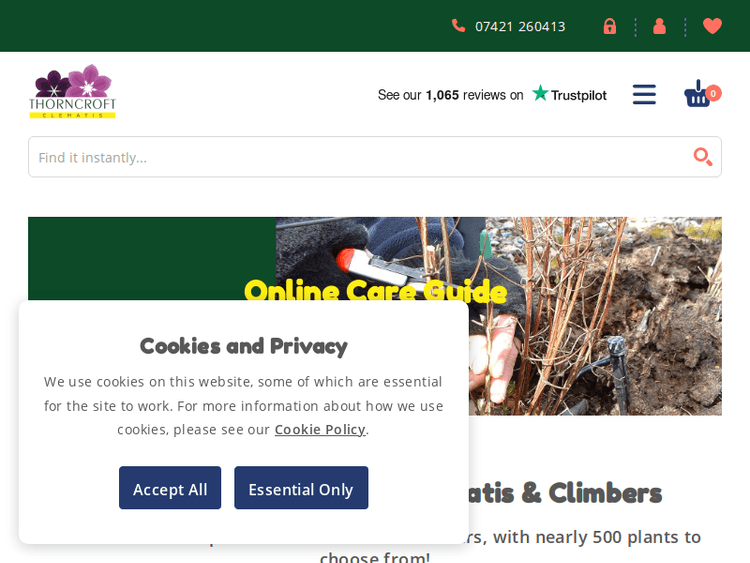
Task: Open the user account icon
Action: click(659, 26)
